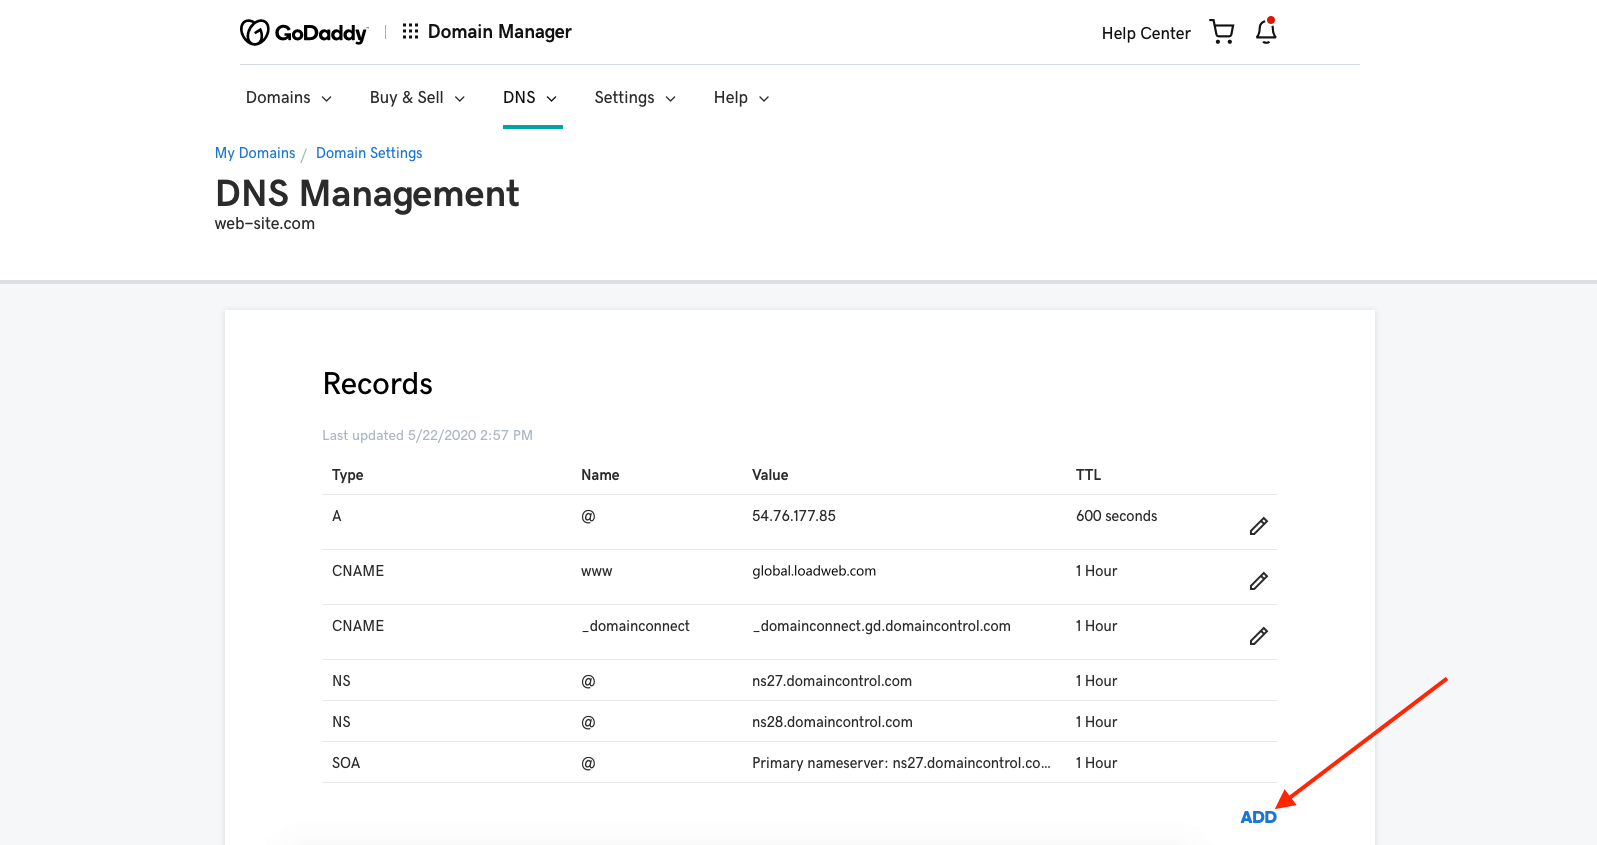Edit the _domainconnect CNAME record pencil
Image resolution: width=1597 pixels, height=845 pixels.
[x=1258, y=636]
